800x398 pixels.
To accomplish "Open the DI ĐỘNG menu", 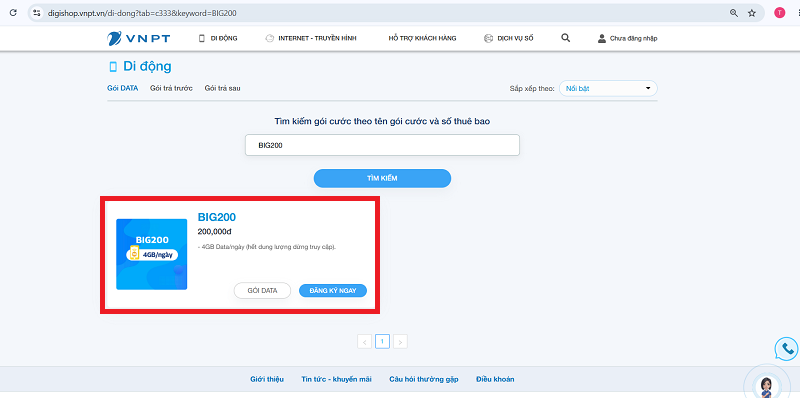I will [218, 38].
